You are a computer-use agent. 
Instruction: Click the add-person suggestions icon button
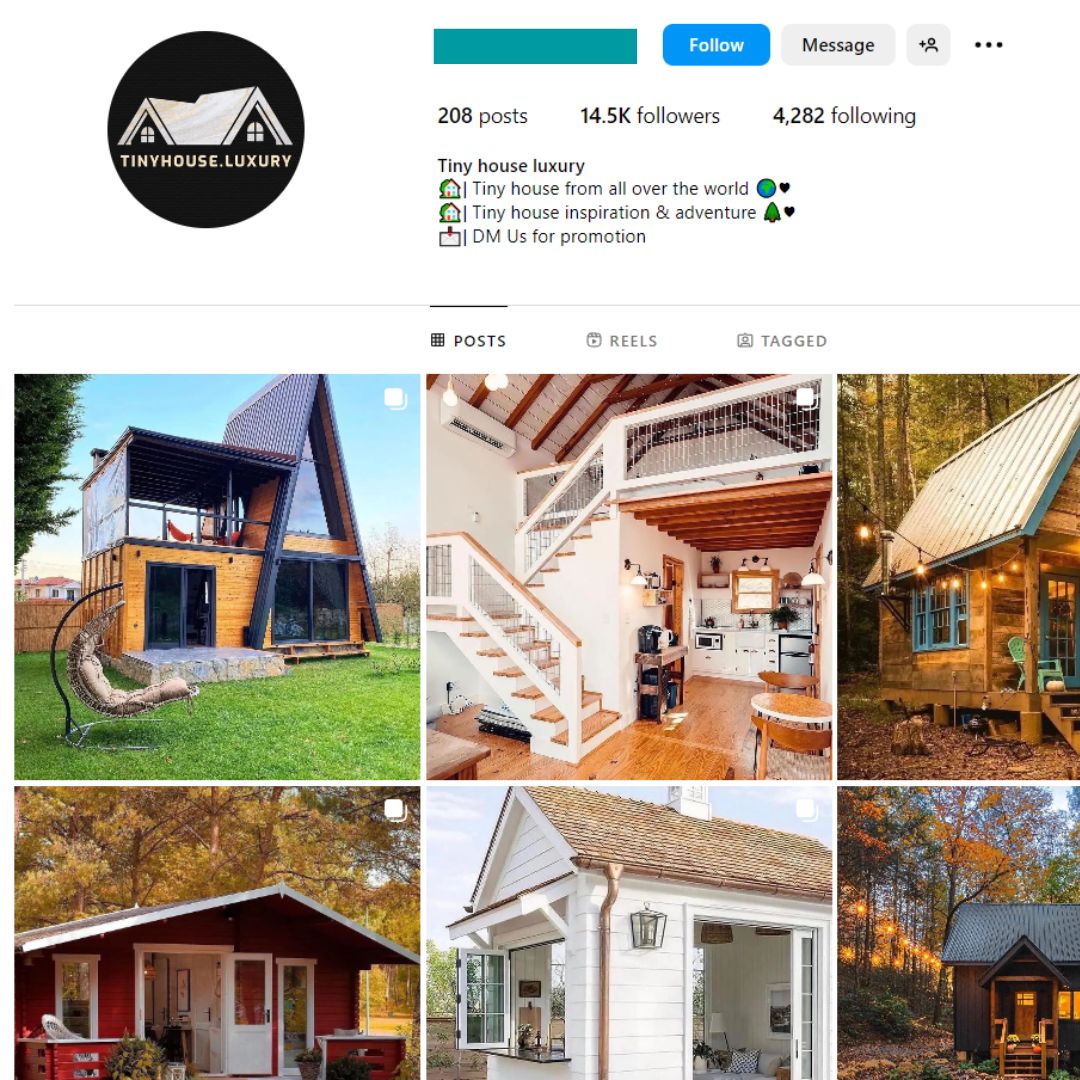point(928,45)
